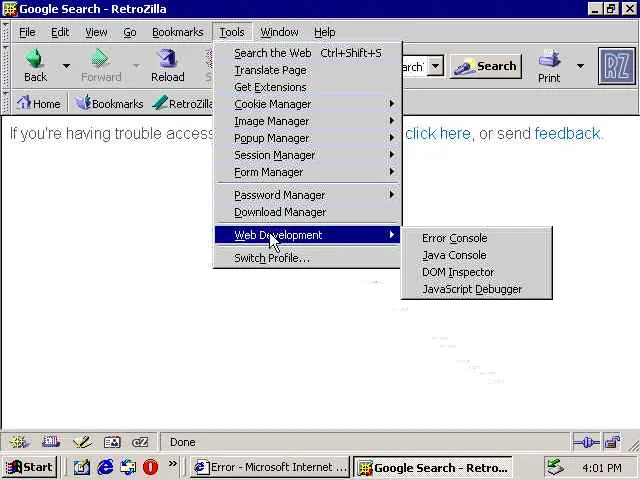The height and width of the screenshot is (480, 640).
Task: Click the 4:01 PM clock
Action: (602, 467)
